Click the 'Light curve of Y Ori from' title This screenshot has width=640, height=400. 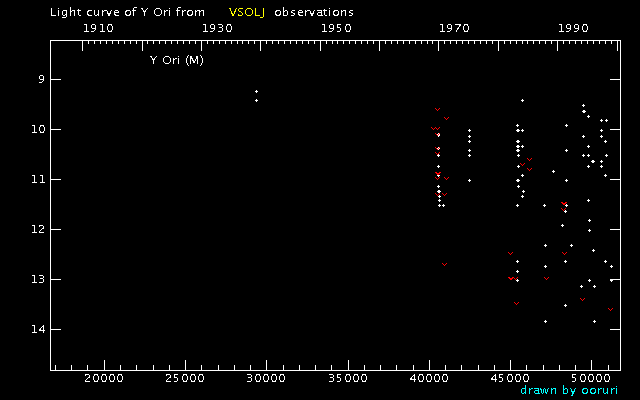(127, 13)
